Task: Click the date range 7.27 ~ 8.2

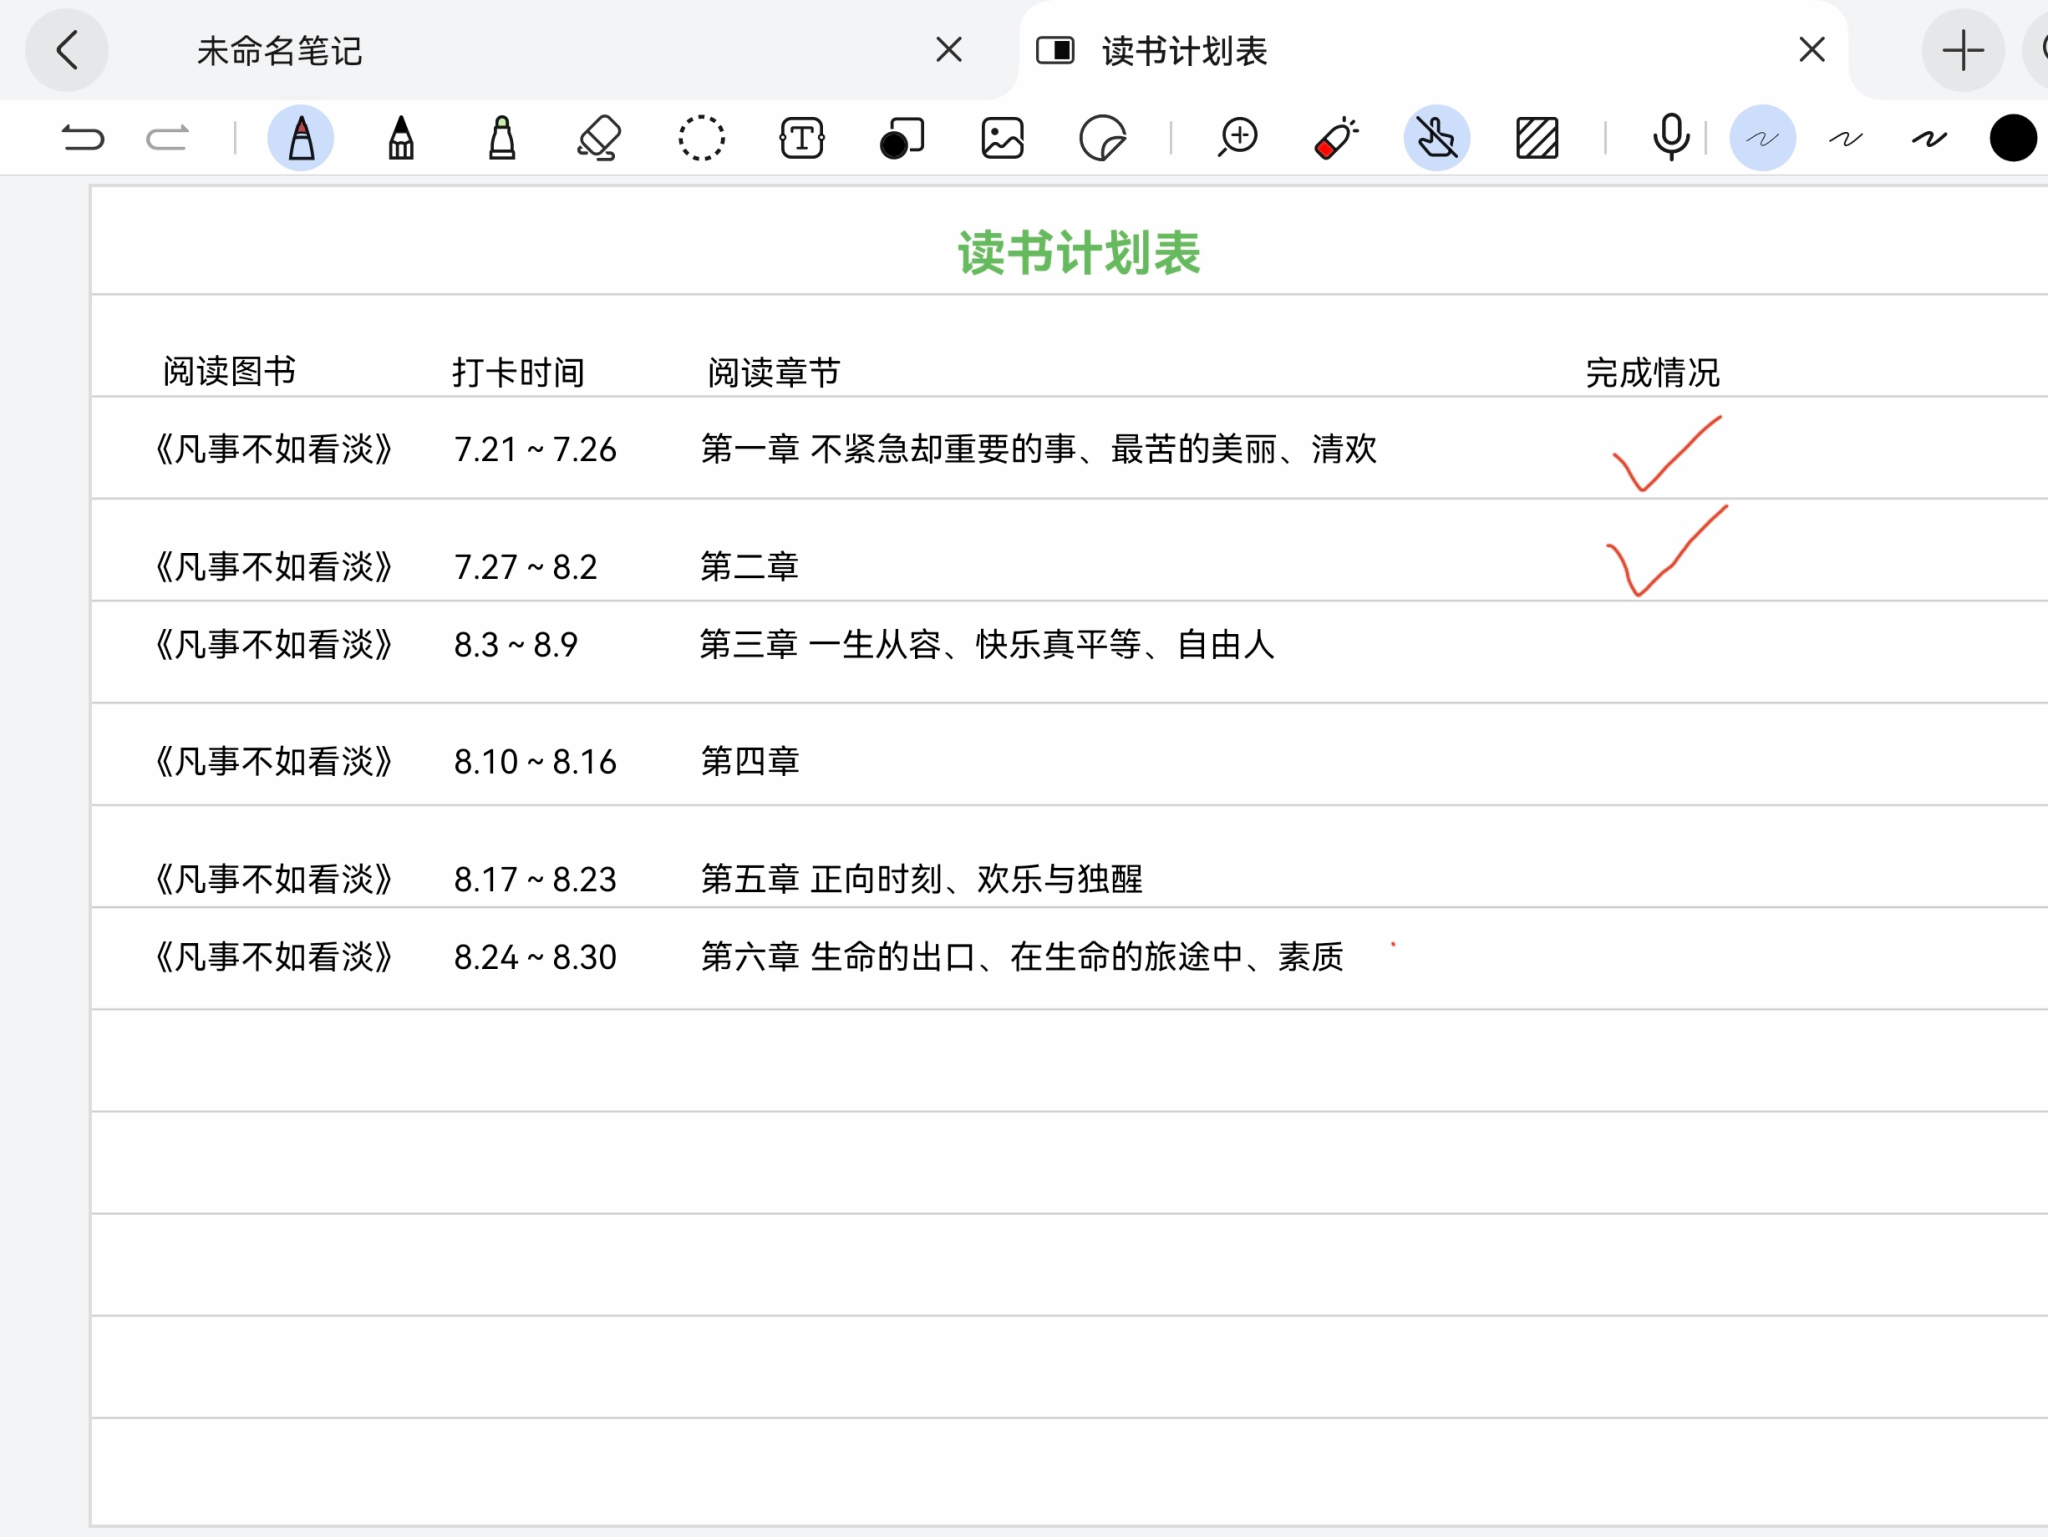Action: 525,567
